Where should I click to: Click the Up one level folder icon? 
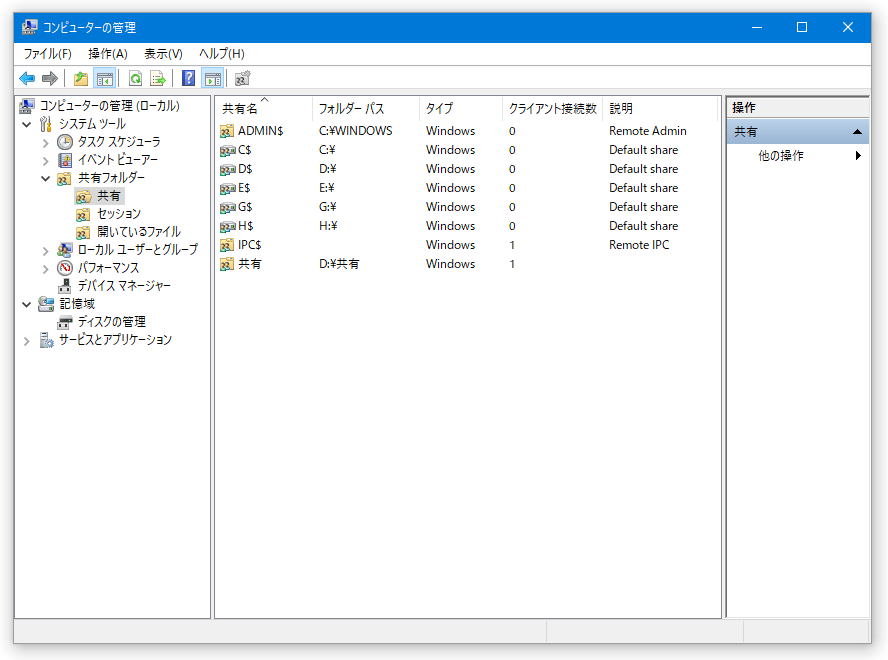coord(81,78)
